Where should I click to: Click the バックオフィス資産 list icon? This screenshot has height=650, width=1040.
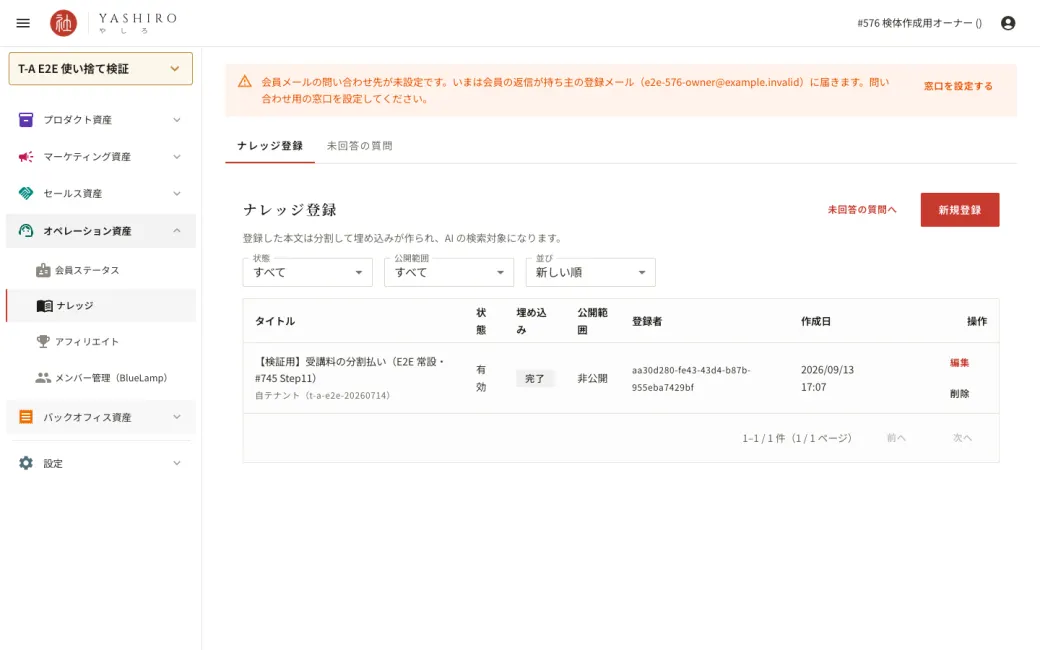[26, 417]
